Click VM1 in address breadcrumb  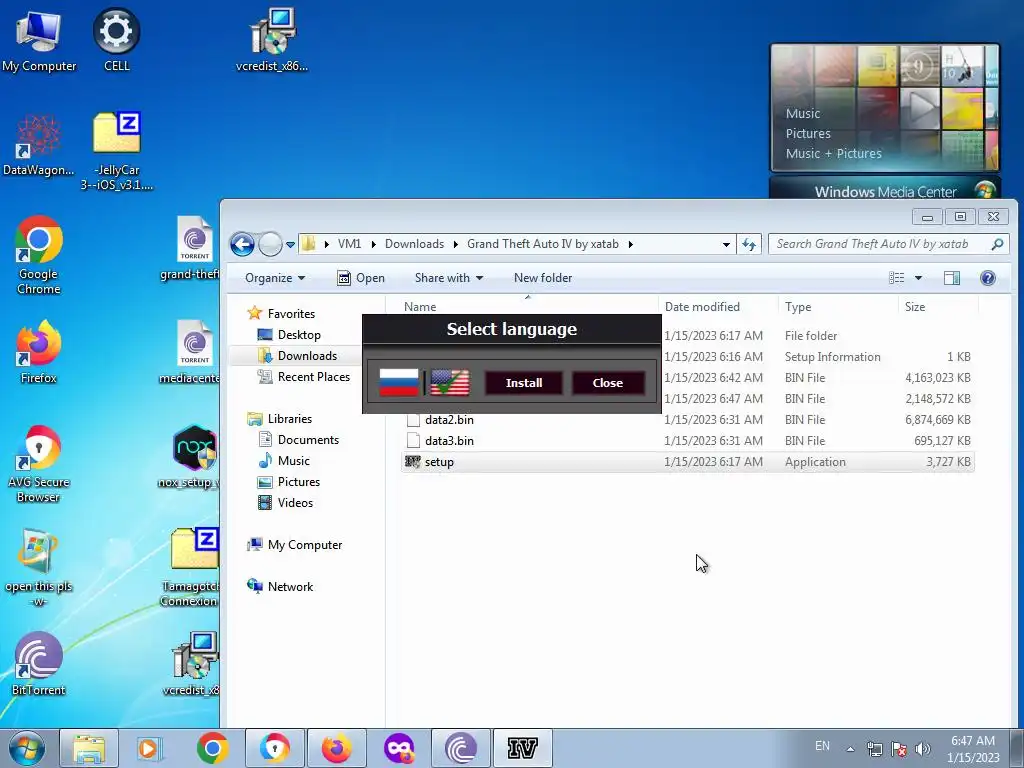(349, 244)
